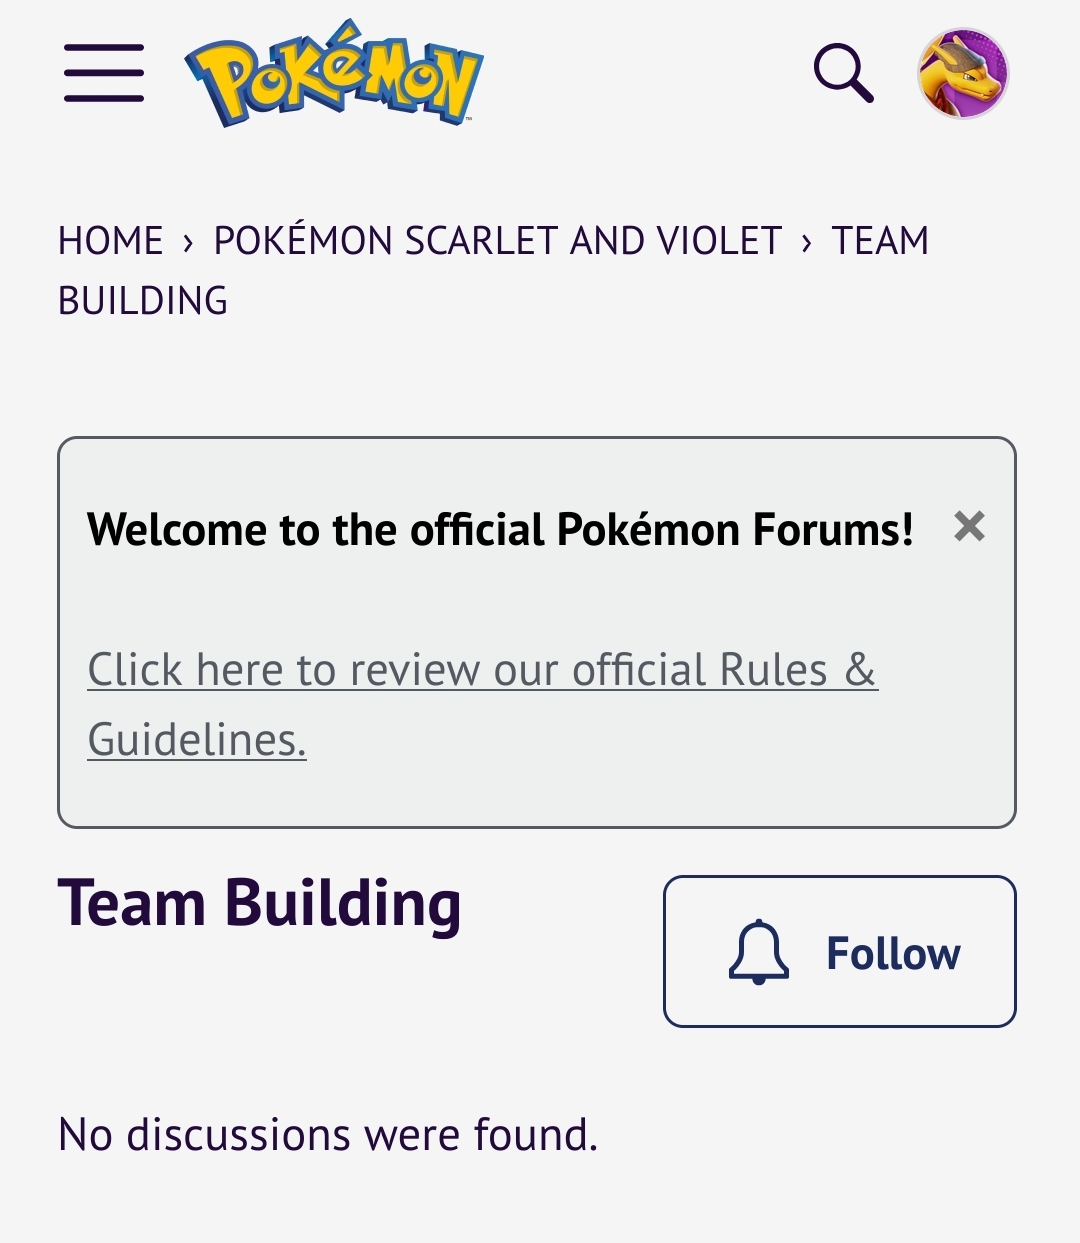Image resolution: width=1080 pixels, height=1243 pixels.
Task: Click the underlined word "Guidelines."
Action: 197,740
